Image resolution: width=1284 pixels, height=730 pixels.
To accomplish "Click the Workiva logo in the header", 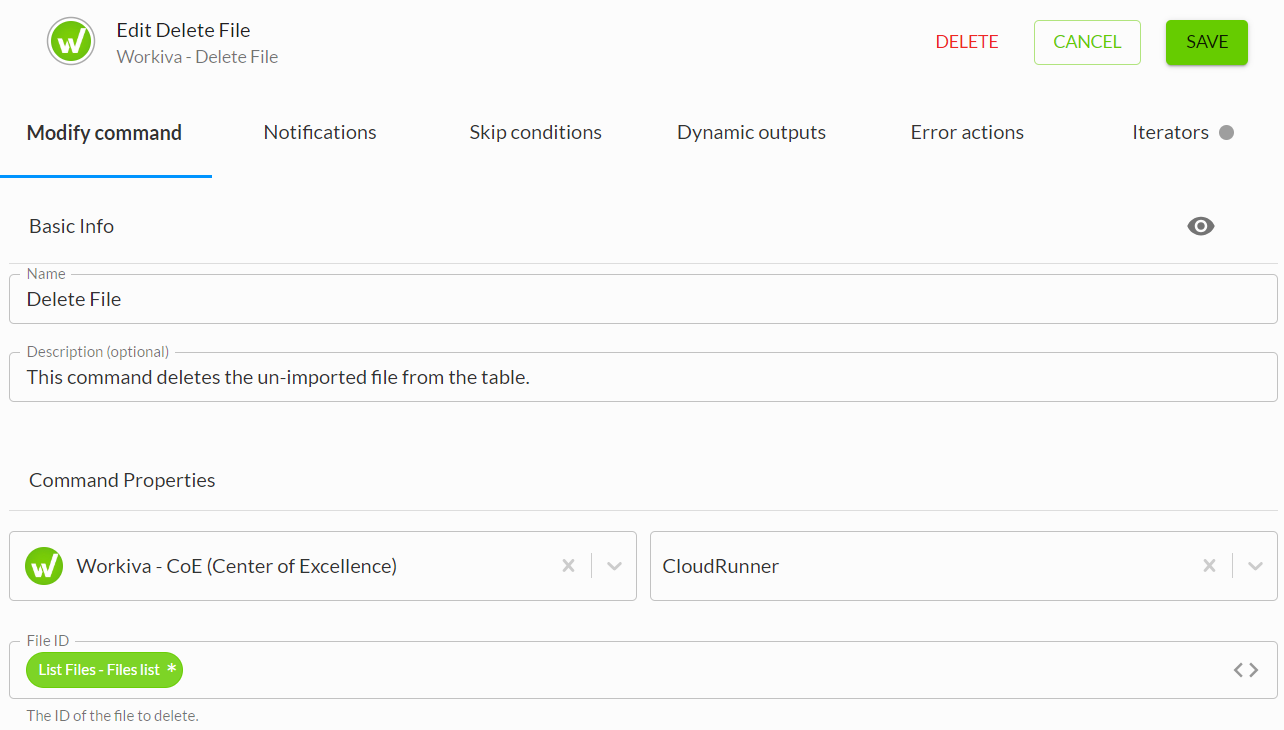I will click(x=71, y=42).
